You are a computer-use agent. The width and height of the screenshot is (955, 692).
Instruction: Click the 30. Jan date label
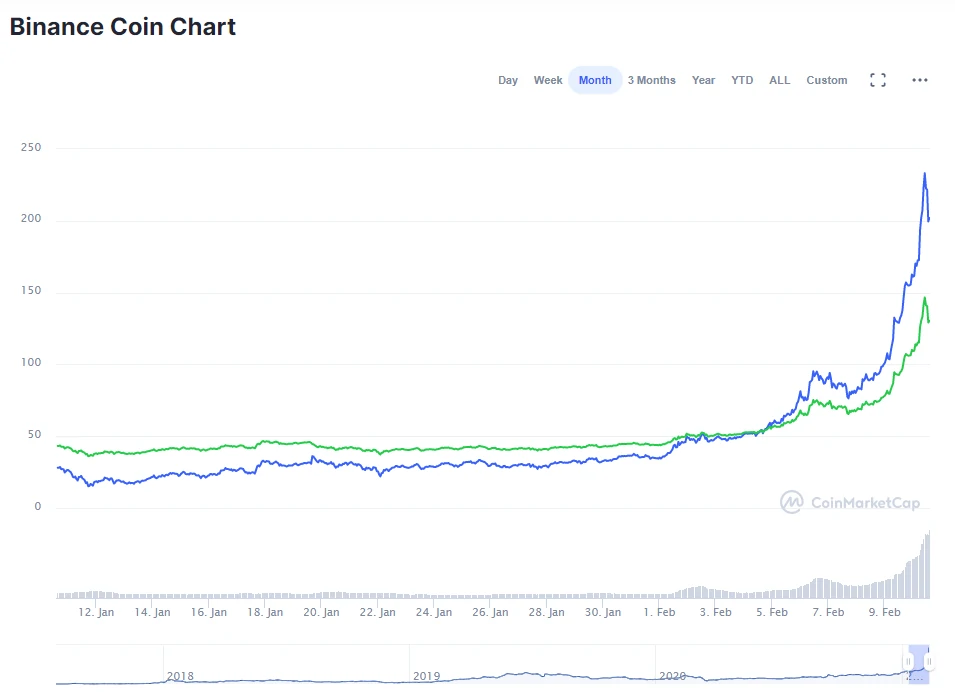603,612
